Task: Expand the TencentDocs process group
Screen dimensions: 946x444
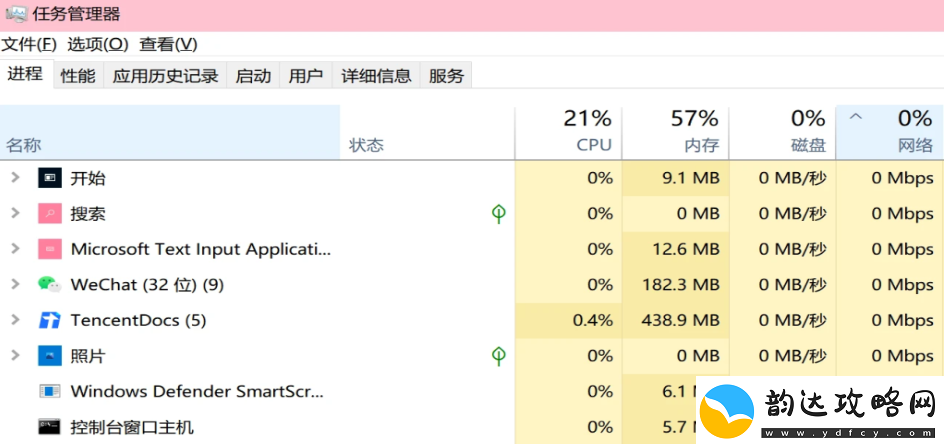Action: pos(16,320)
